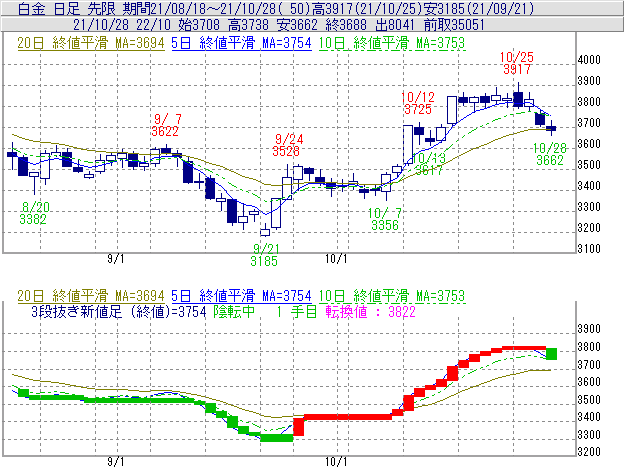This screenshot has width=624, height=475.
Task: Click the 10/1 date label under upper chart
Action: coord(336,259)
